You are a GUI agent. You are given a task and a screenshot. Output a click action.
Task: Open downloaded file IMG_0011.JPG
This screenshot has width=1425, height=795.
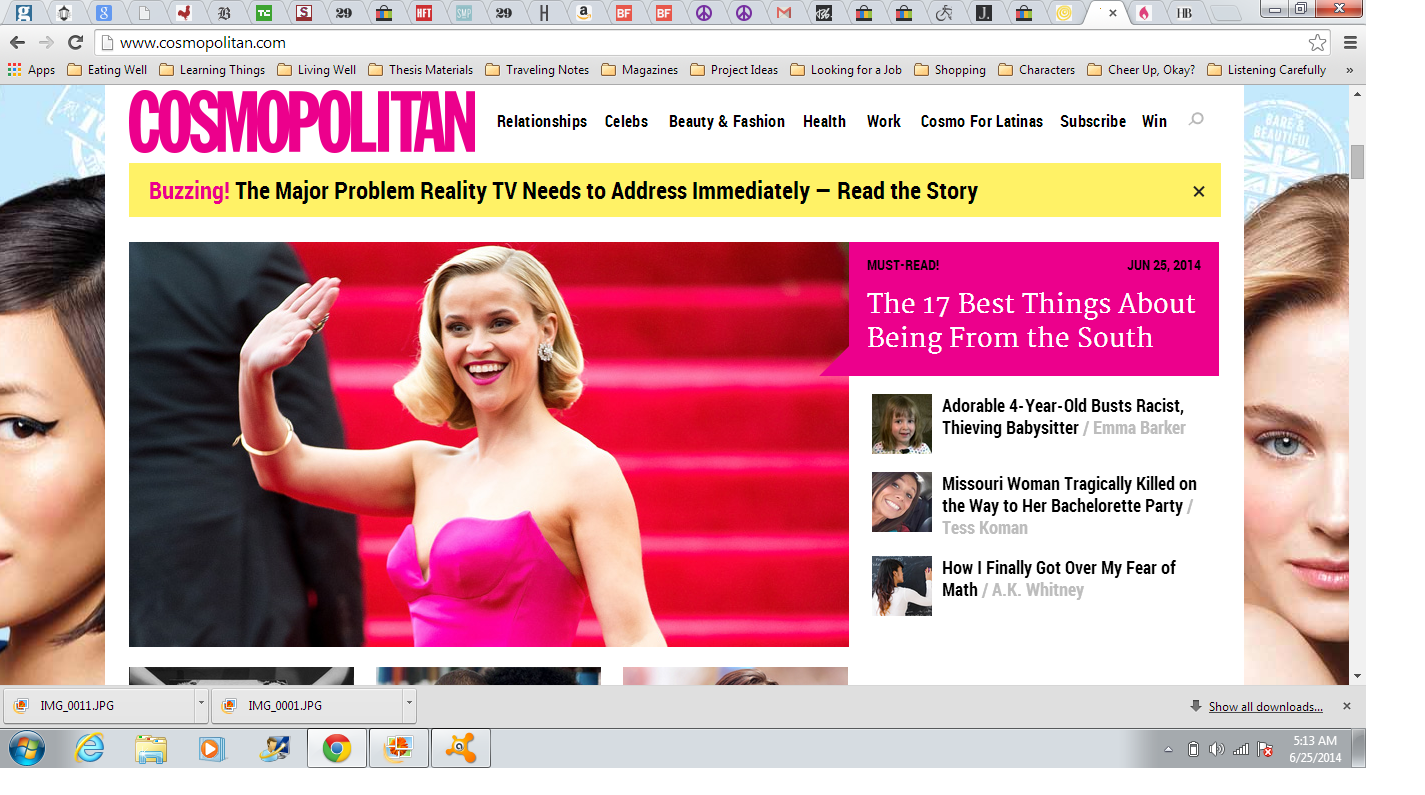pyautogui.click(x=100, y=706)
